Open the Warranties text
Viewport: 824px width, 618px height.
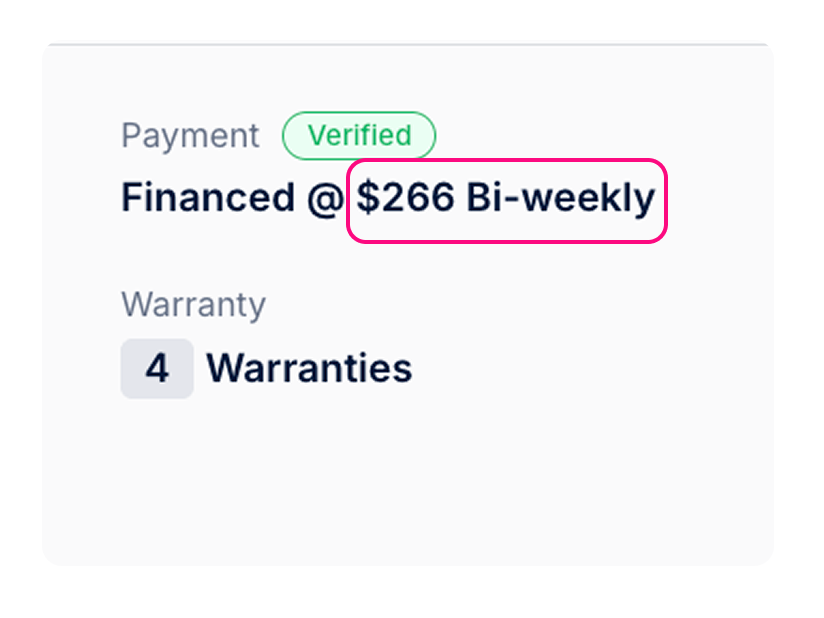click(309, 369)
